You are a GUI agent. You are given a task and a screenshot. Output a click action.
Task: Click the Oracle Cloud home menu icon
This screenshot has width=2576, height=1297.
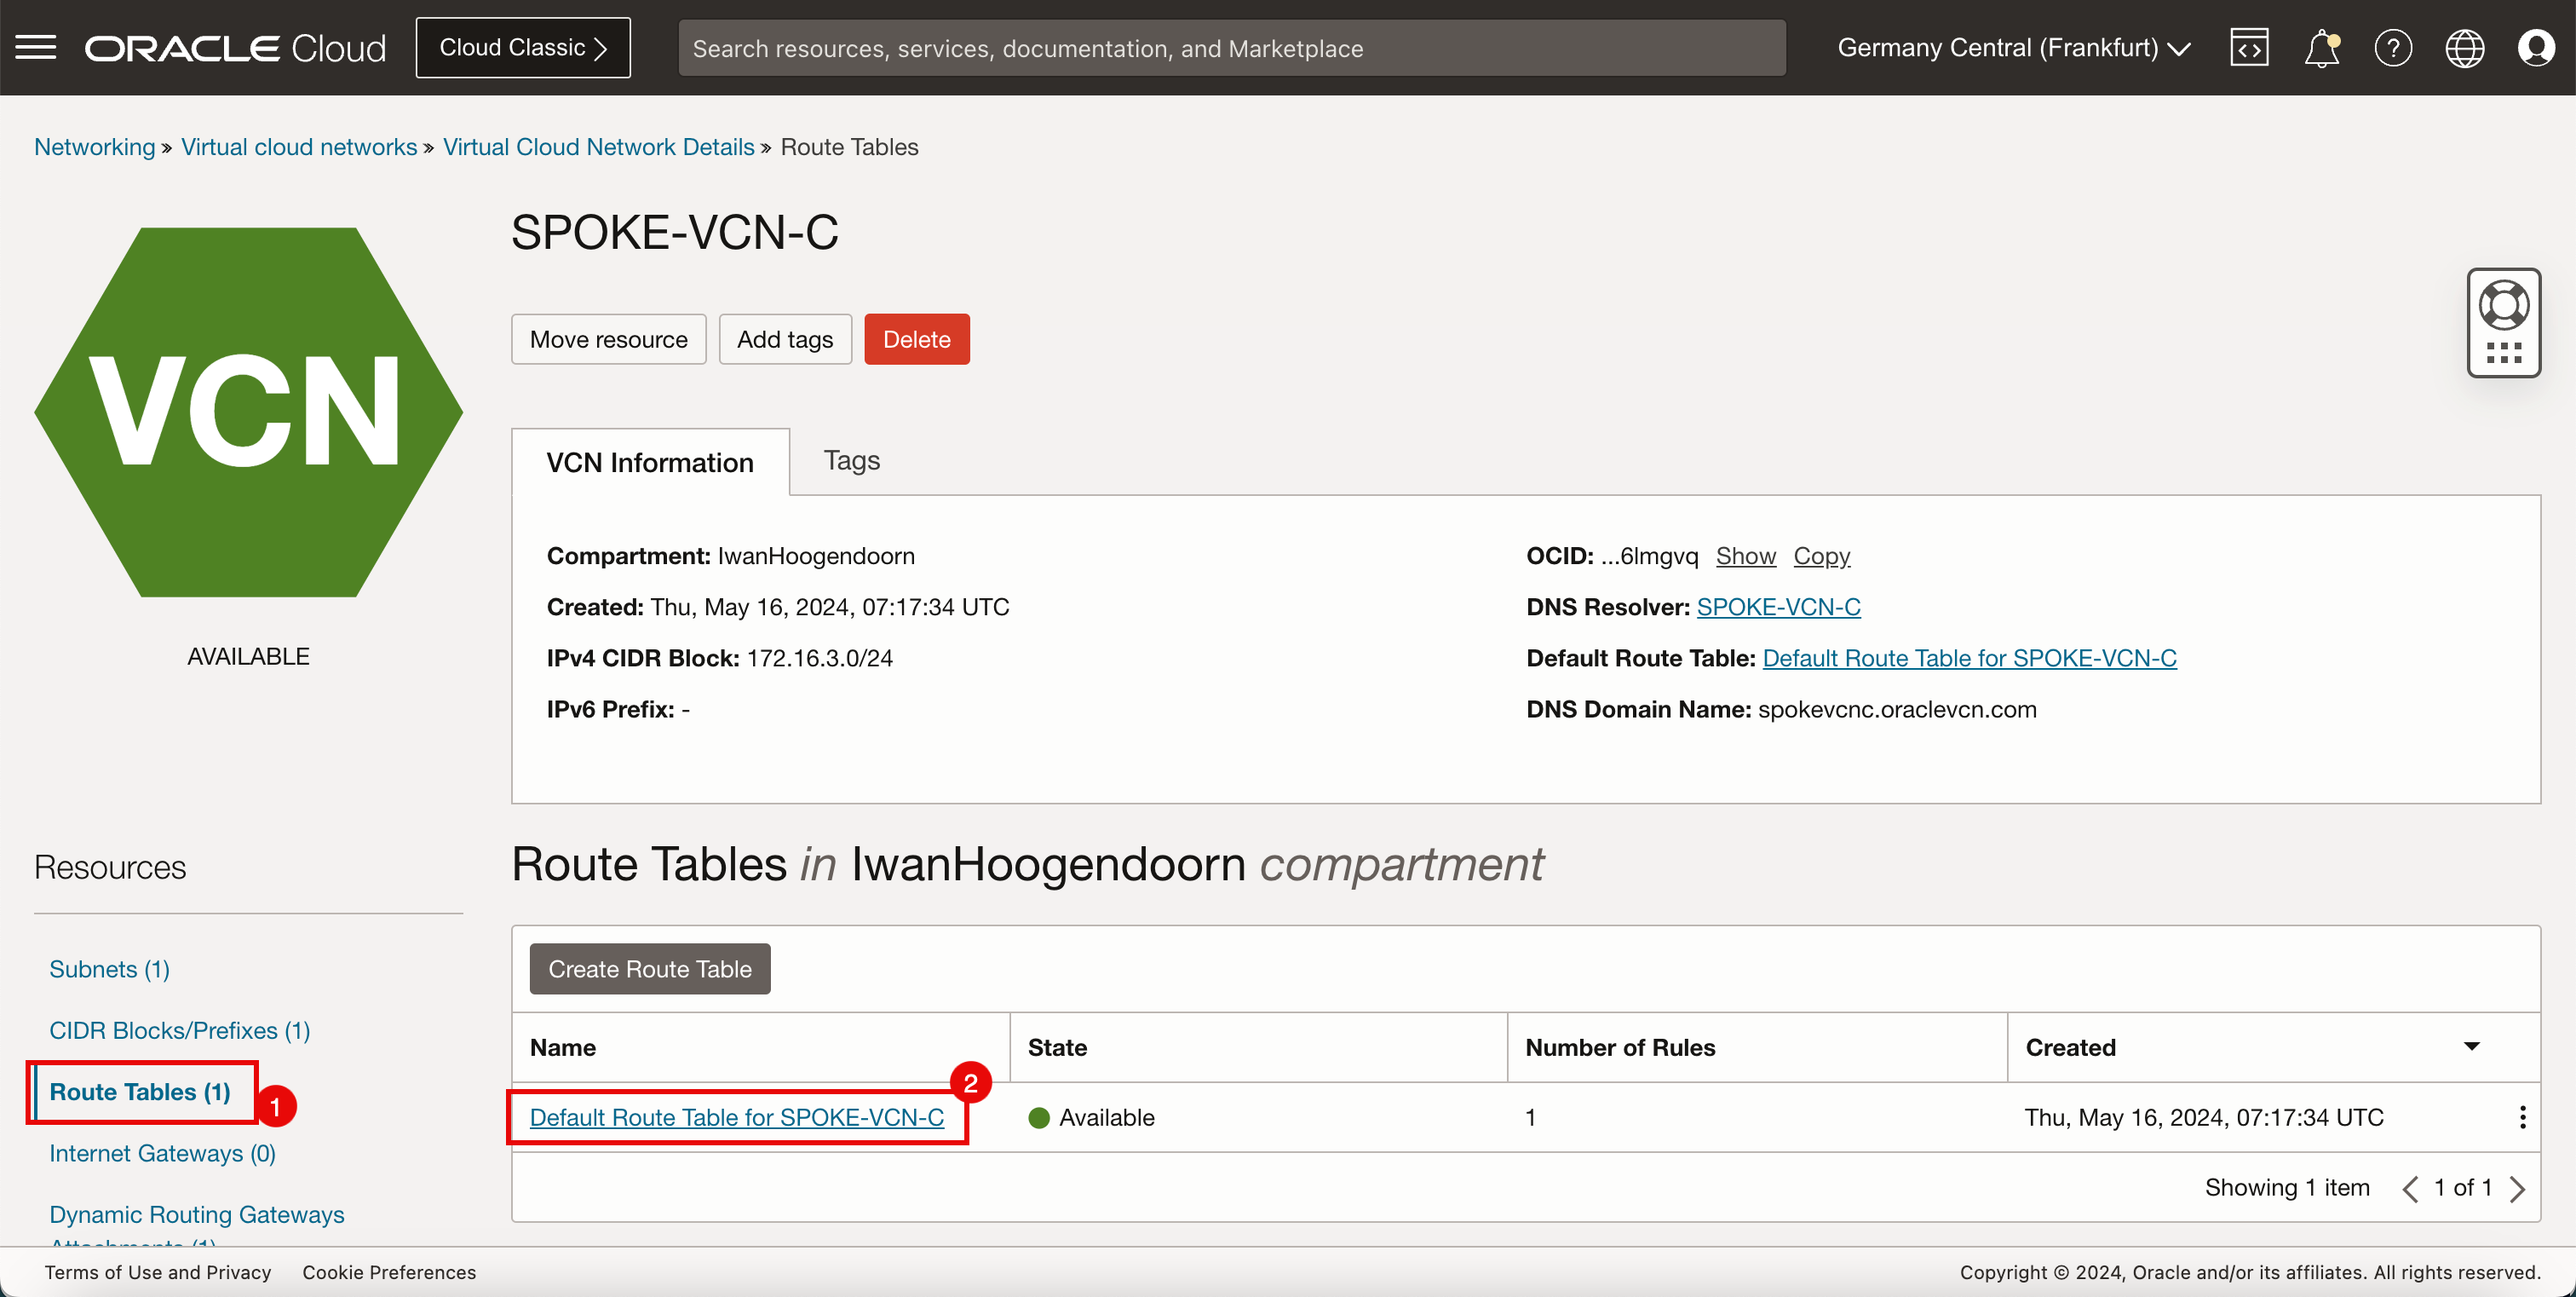point(37,46)
